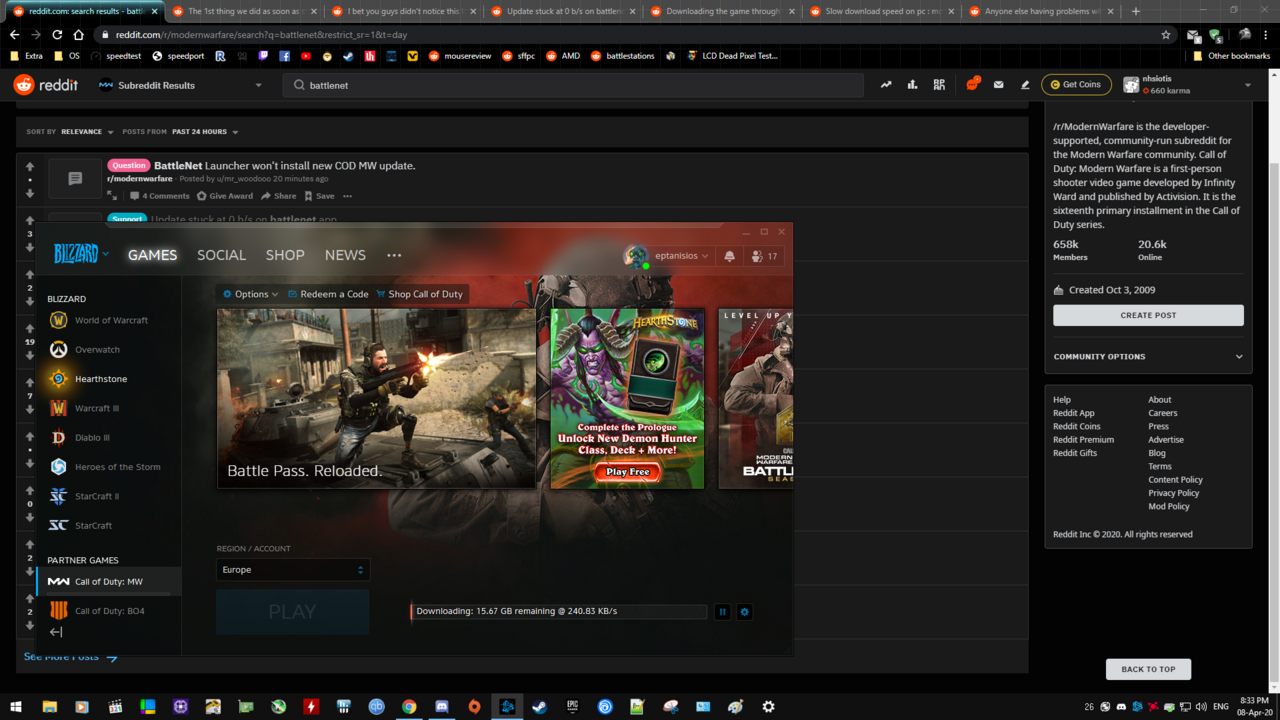1280x720 pixels.
Task: Click Play Free on Hearthstone ad
Action: [x=627, y=471]
